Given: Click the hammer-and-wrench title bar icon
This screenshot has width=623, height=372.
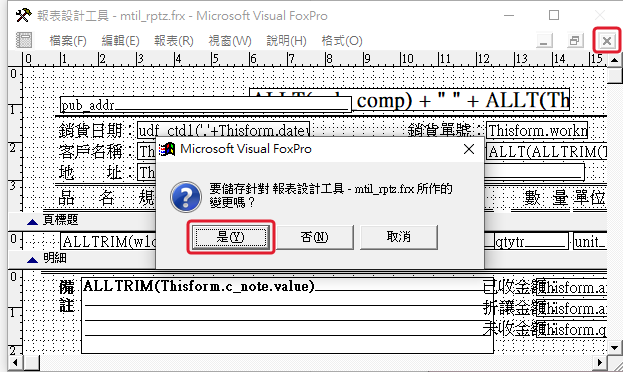Looking at the screenshot, I should pos(23,16).
